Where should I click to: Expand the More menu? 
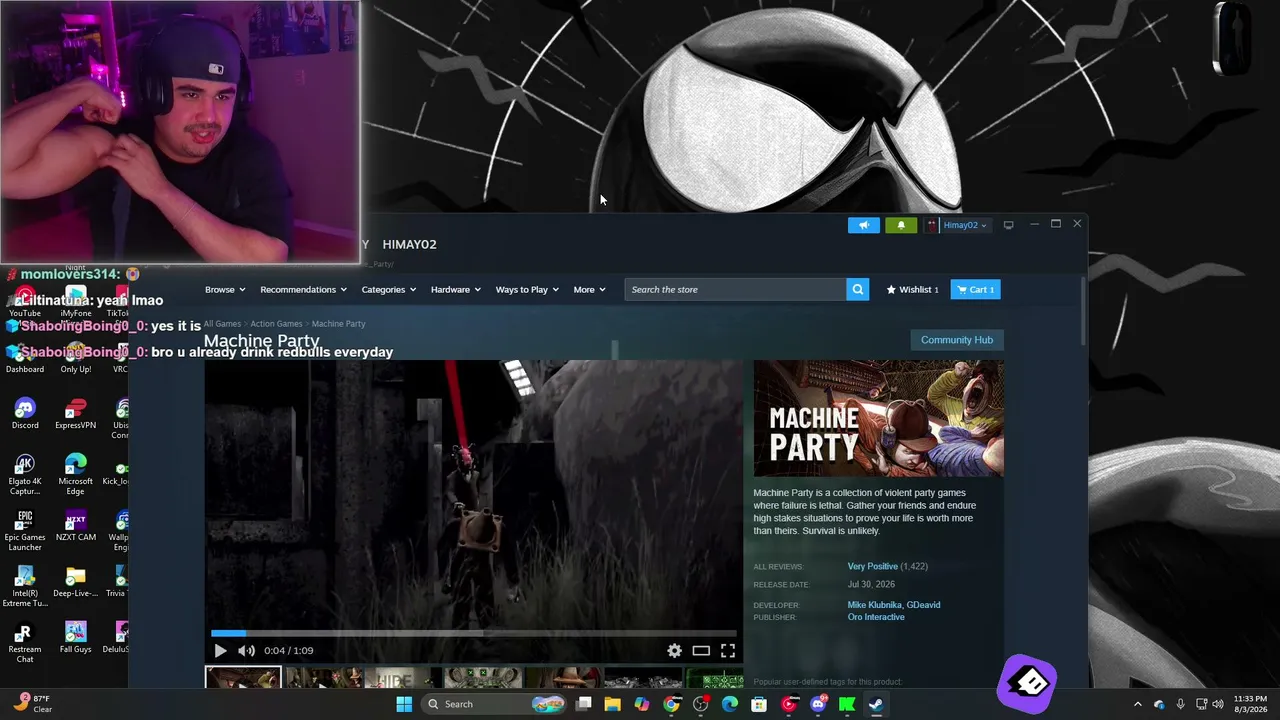coord(589,289)
